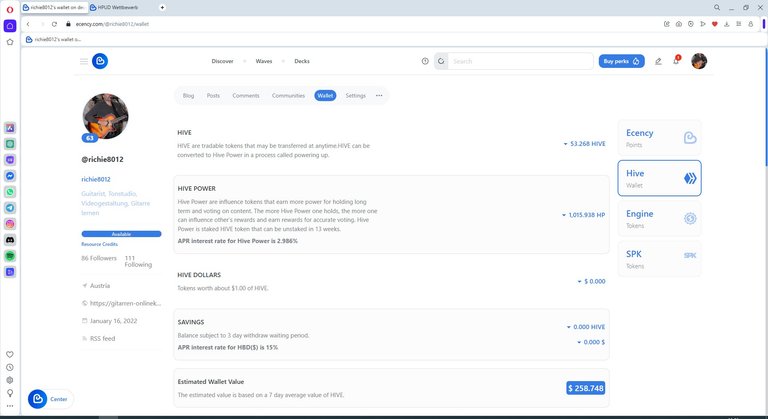
Task: Open Instagram in Opera sidebar
Action: click(x=10, y=224)
